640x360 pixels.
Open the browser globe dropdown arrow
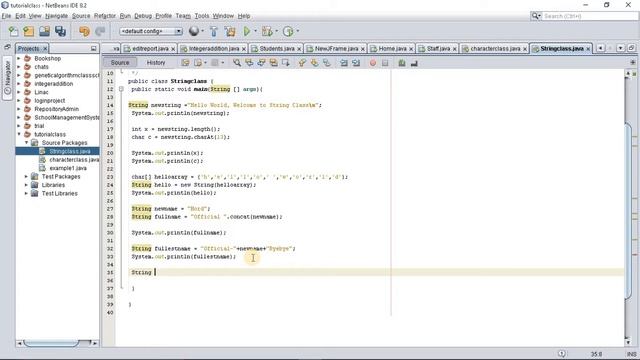pos(202,31)
